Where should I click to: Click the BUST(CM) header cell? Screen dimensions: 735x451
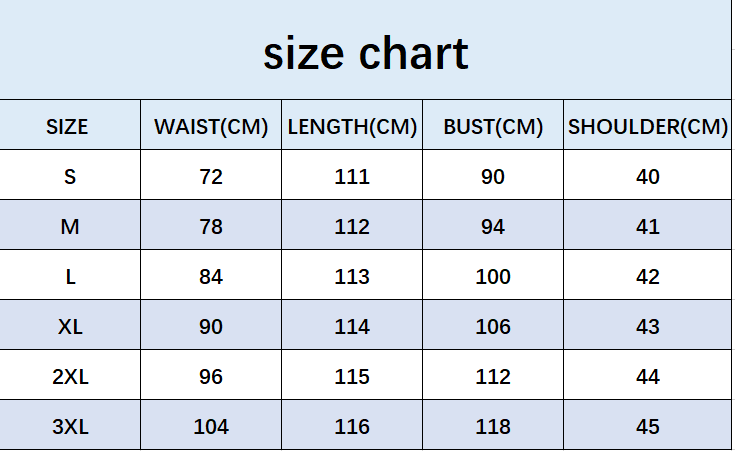pyautogui.click(x=493, y=127)
